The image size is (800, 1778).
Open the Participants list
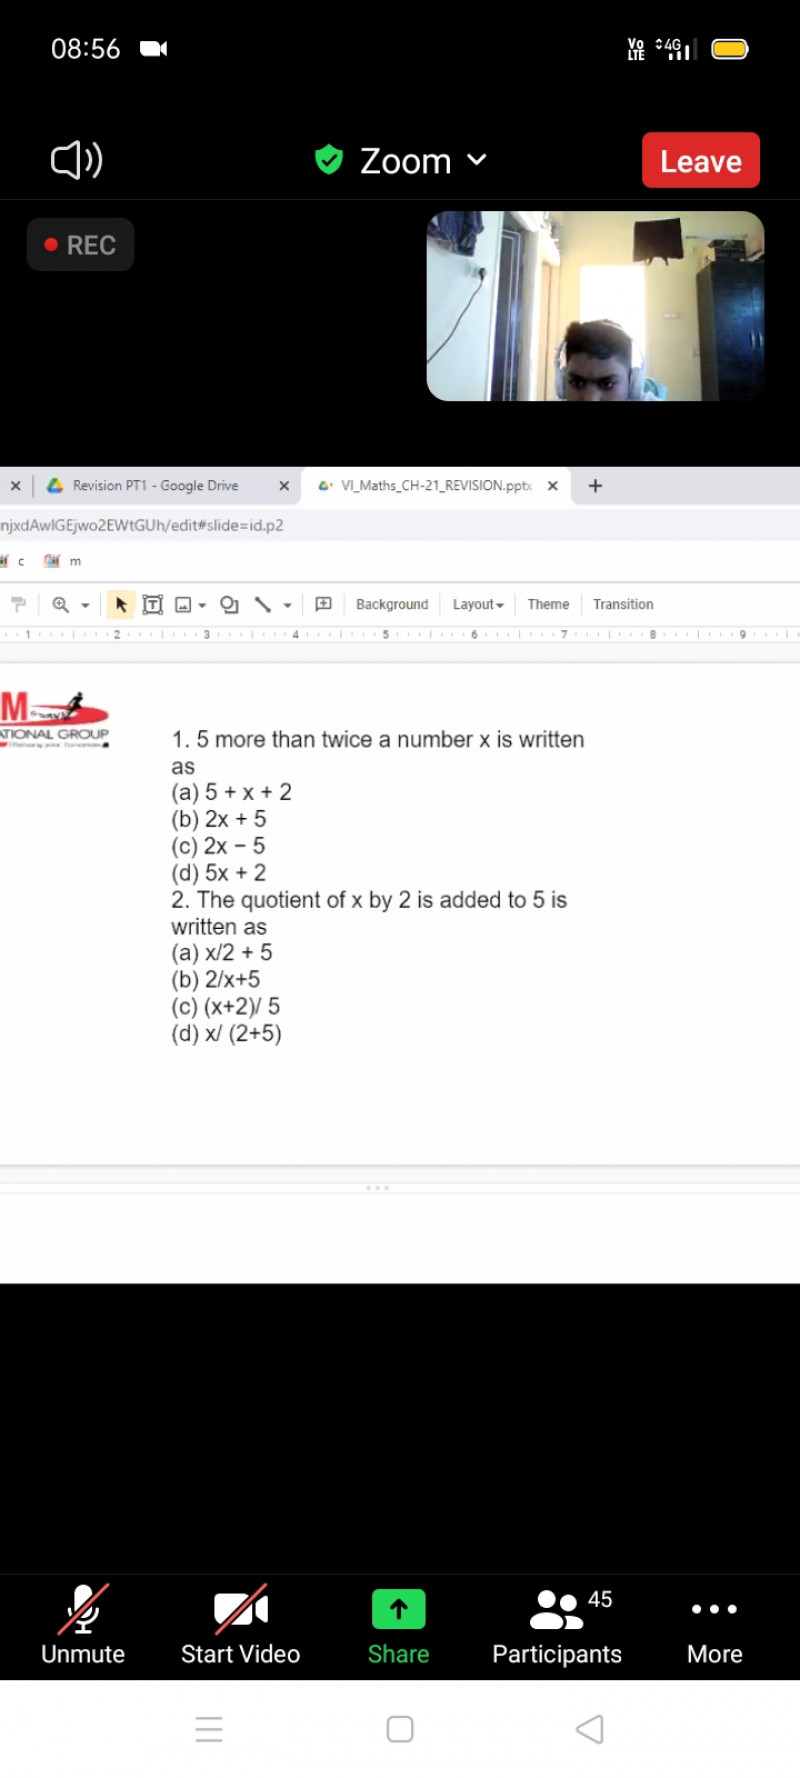pyautogui.click(x=557, y=1624)
